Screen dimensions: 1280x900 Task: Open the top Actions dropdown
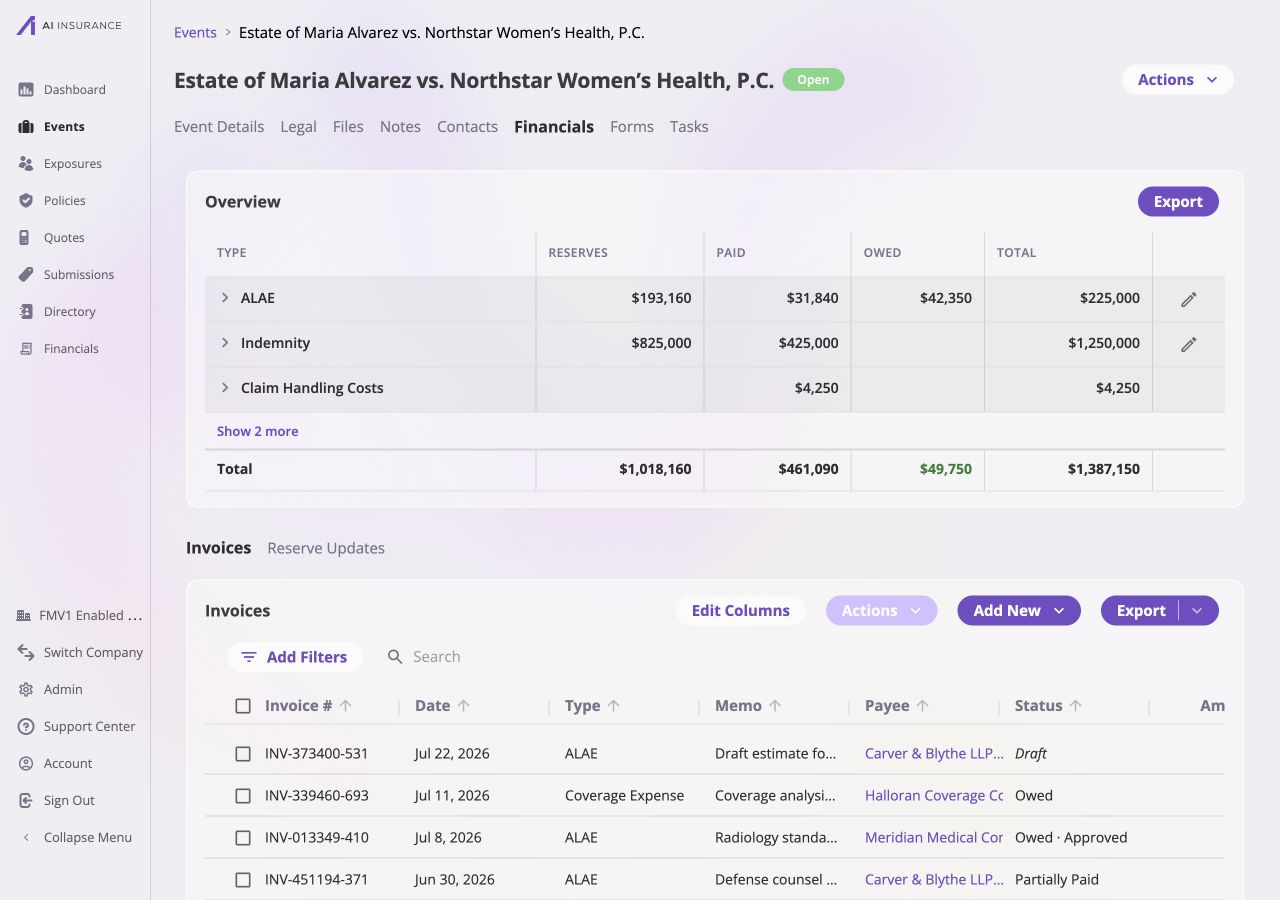[x=1178, y=80]
